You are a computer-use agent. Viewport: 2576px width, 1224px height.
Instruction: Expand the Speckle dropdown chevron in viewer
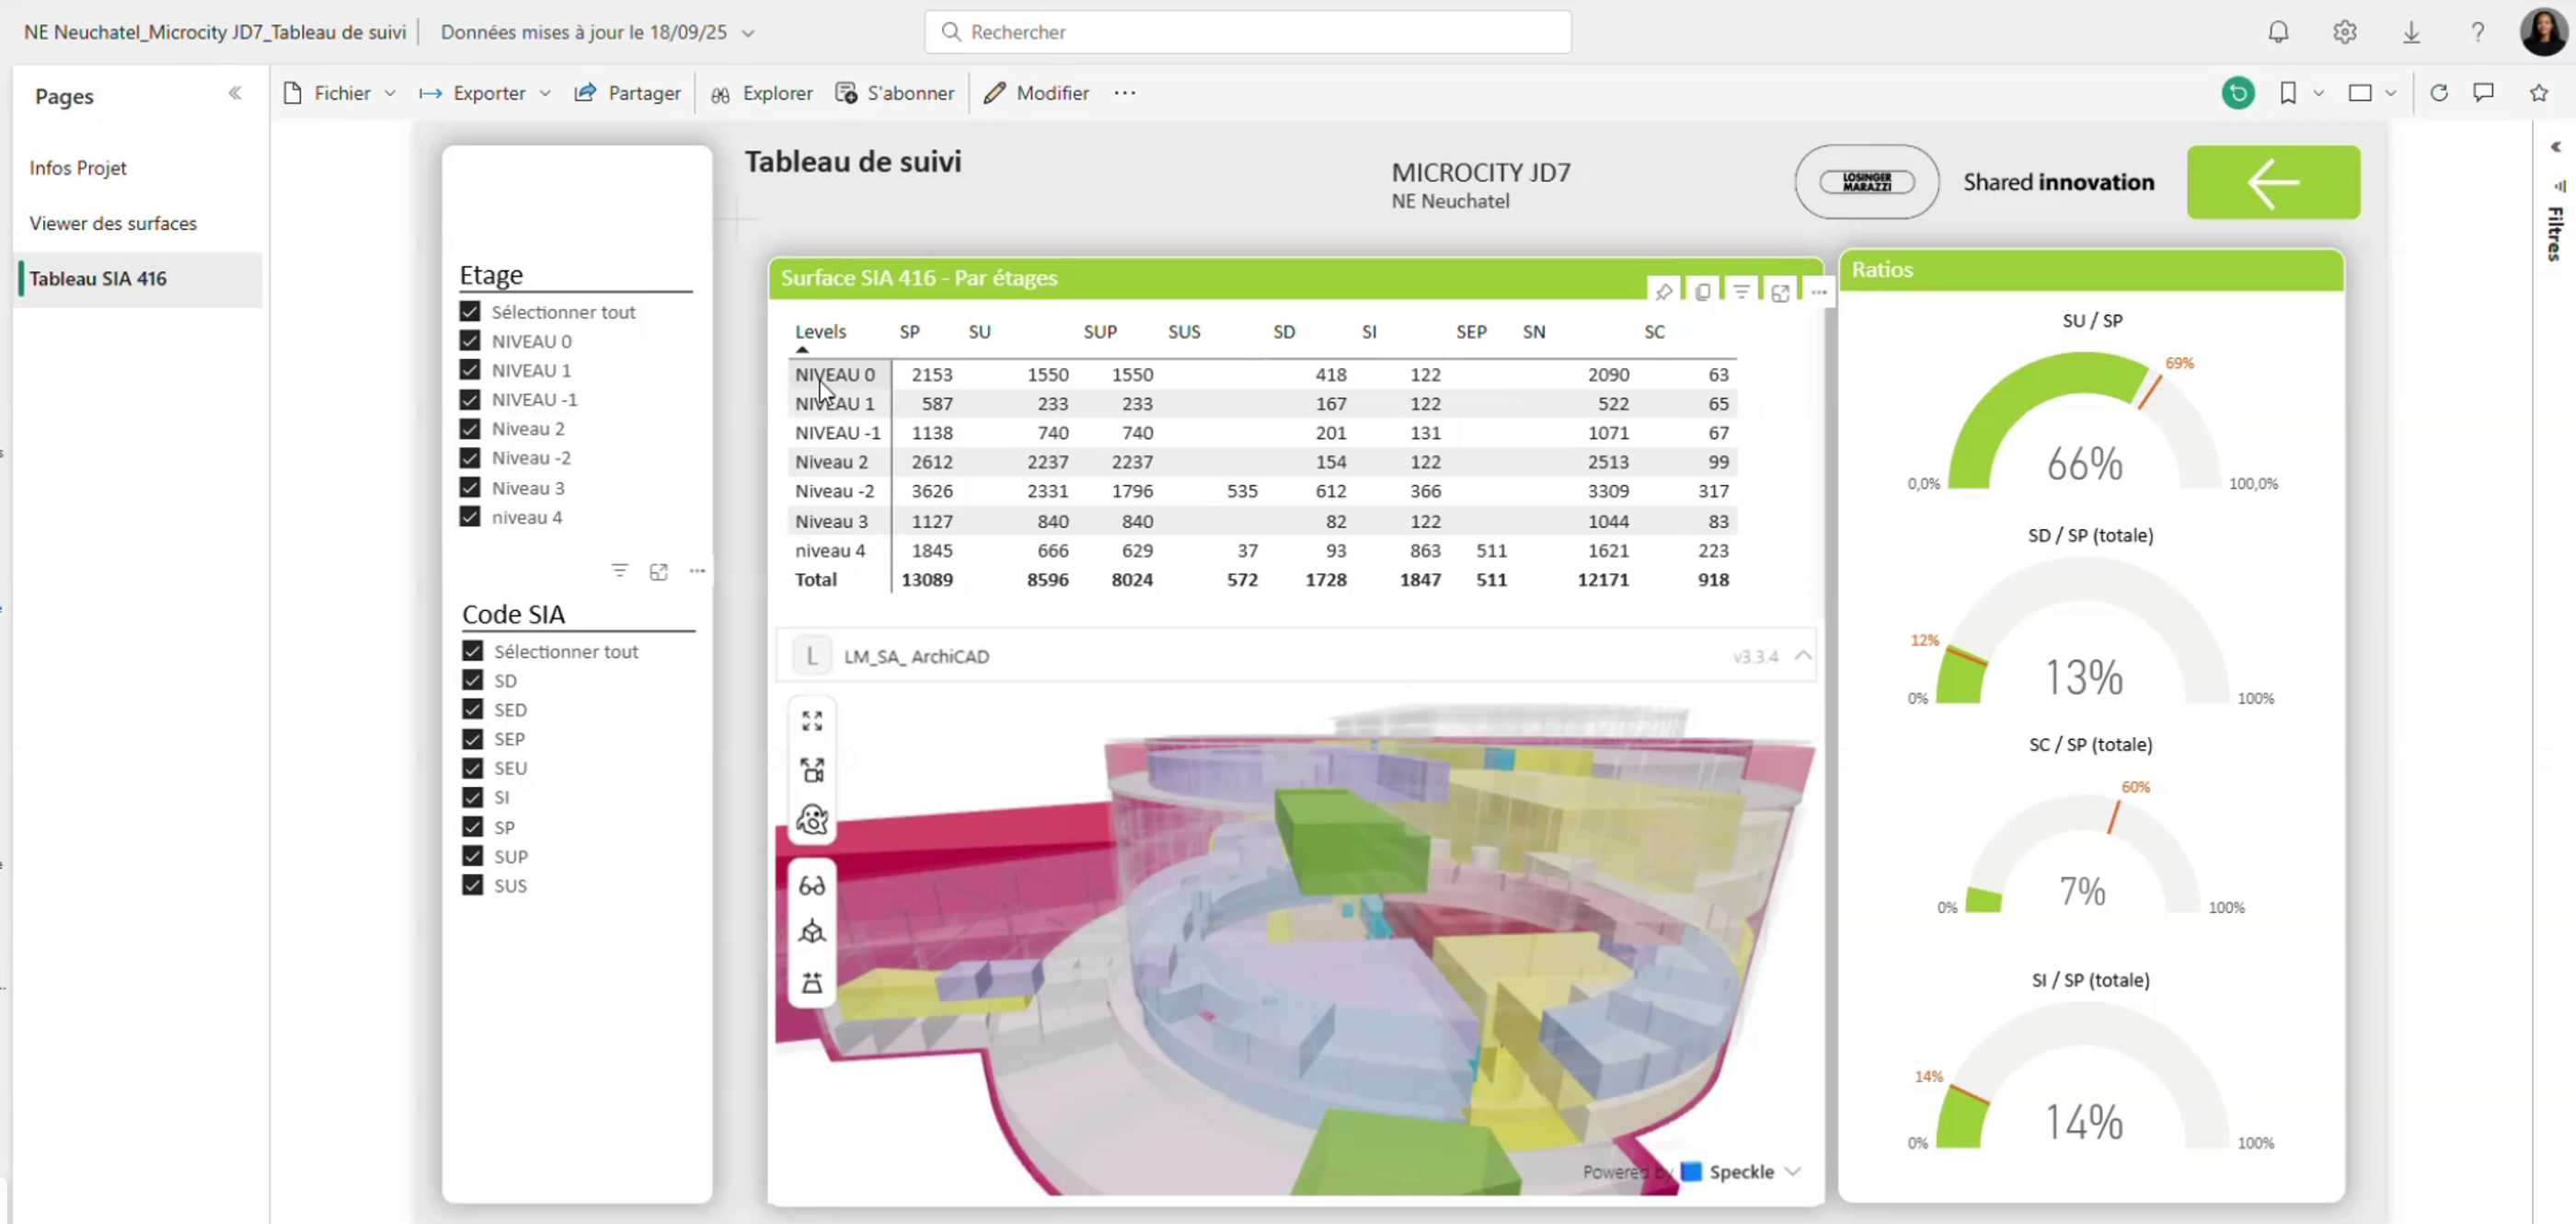pyautogui.click(x=1793, y=1171)
